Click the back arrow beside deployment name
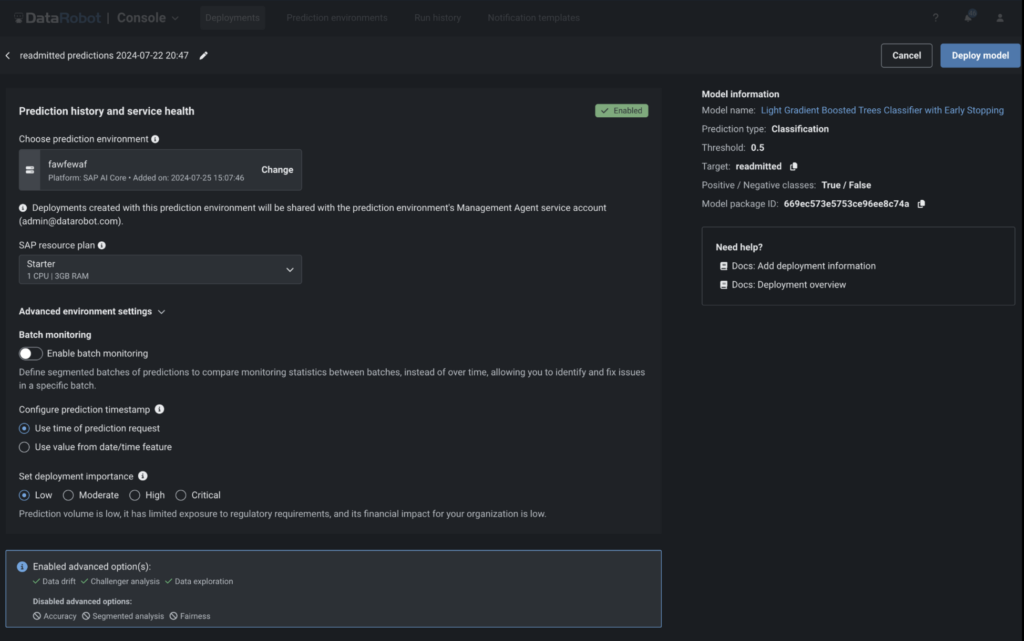The image size is (1024, 641). pos(8,56)
